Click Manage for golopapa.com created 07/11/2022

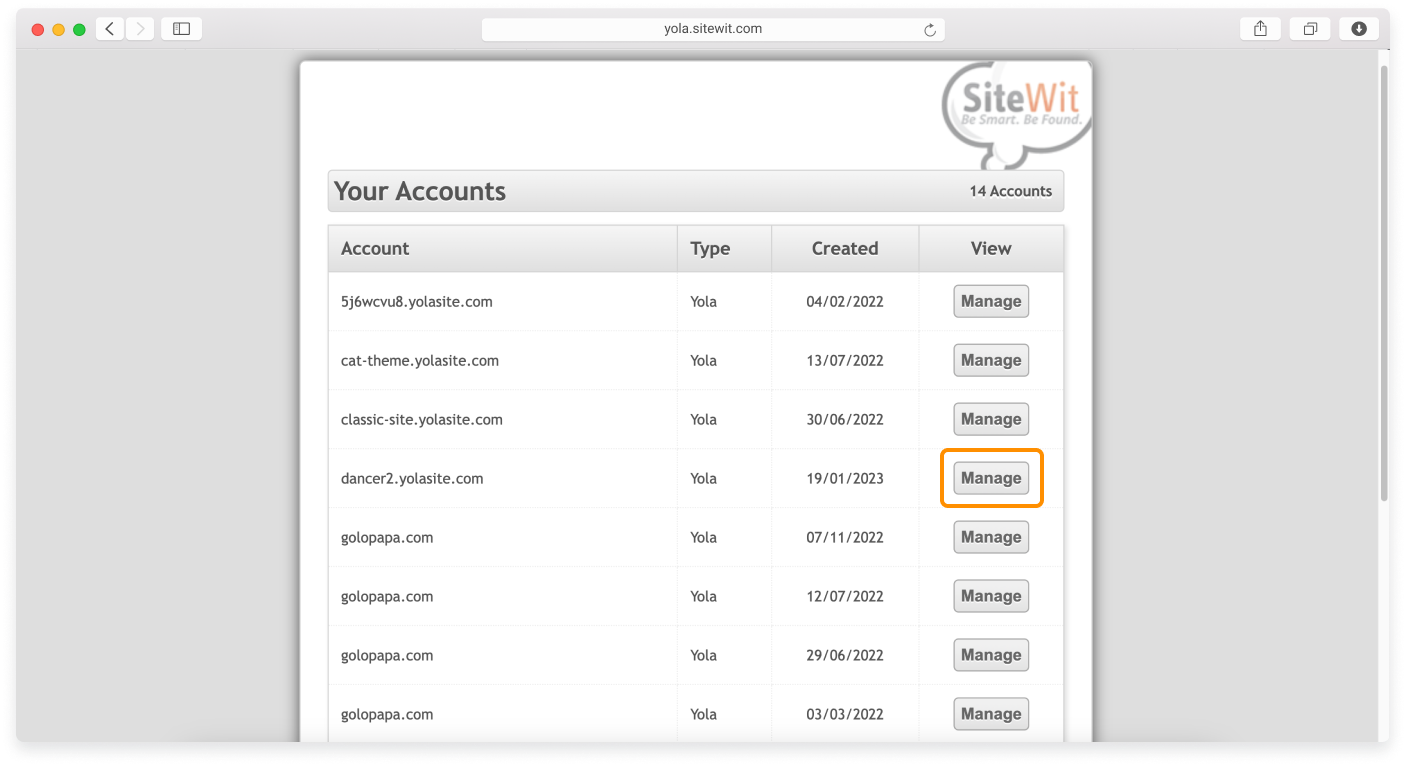point(991,537)
